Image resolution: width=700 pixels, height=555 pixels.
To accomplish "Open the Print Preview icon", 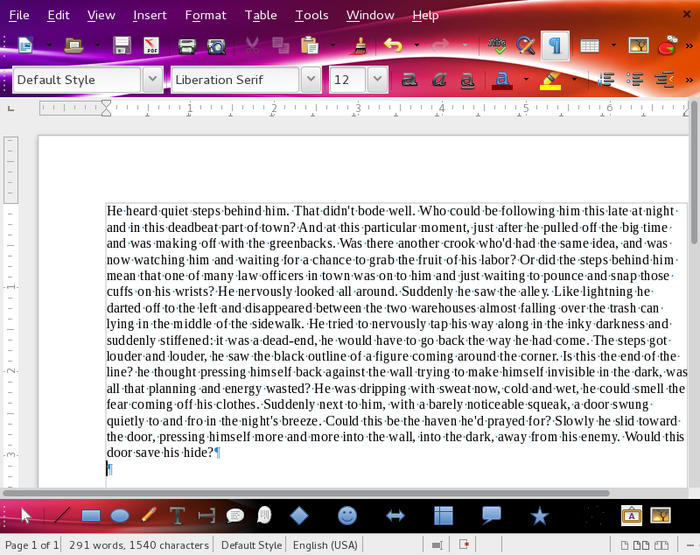I will tap(217, 46).
